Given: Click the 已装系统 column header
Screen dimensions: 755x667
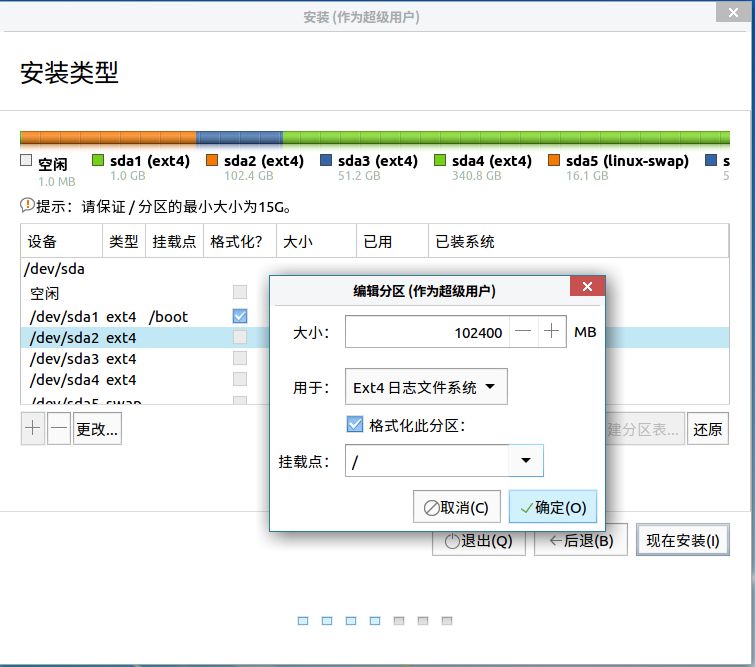Looking at the screenshot, I should click(x=578, y=241).
